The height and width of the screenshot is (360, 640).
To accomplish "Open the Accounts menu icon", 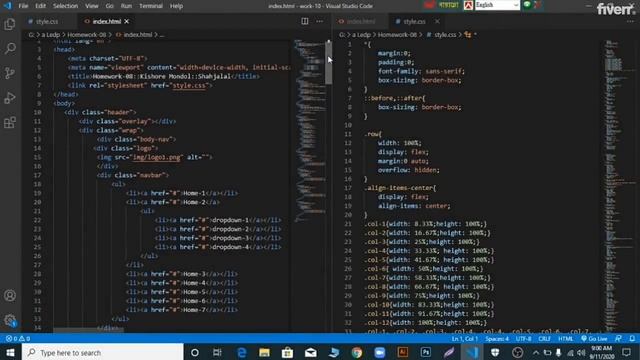I will pos(10,296).
